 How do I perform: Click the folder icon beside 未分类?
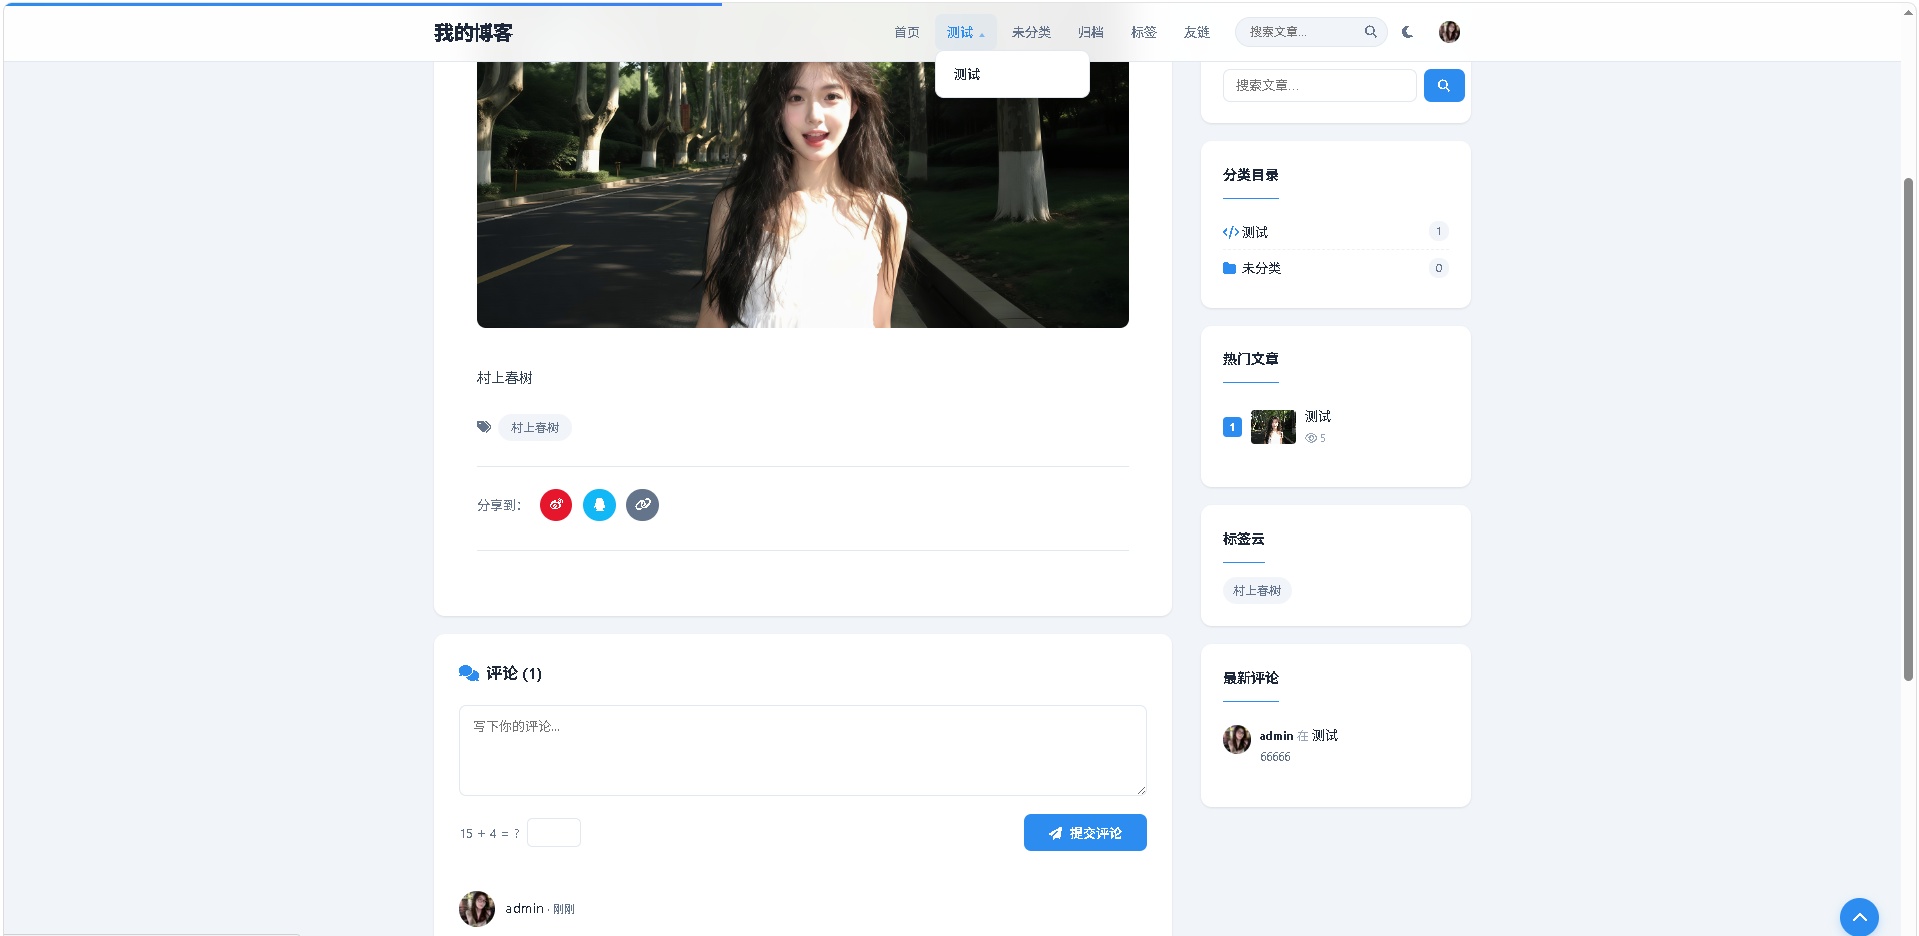pyautogui.click(x=1229, y=268)
